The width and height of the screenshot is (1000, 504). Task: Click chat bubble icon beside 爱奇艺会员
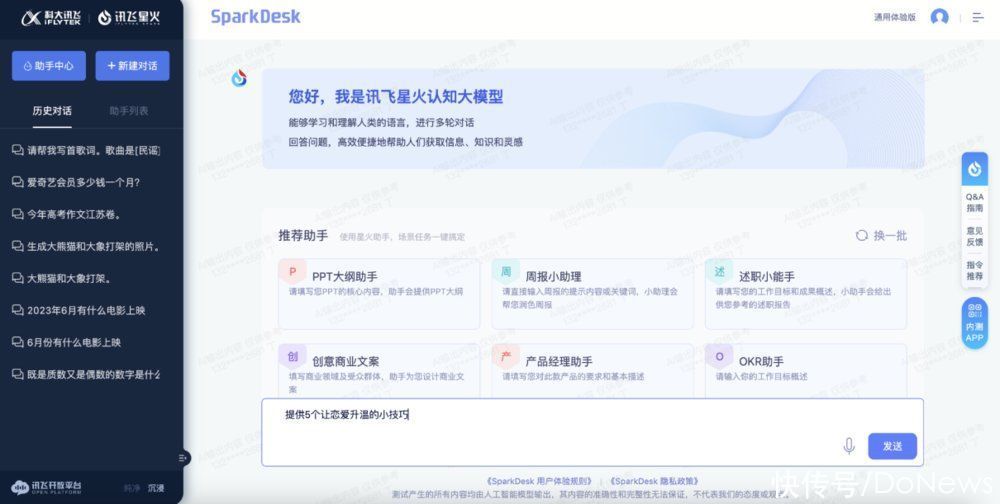17,182
